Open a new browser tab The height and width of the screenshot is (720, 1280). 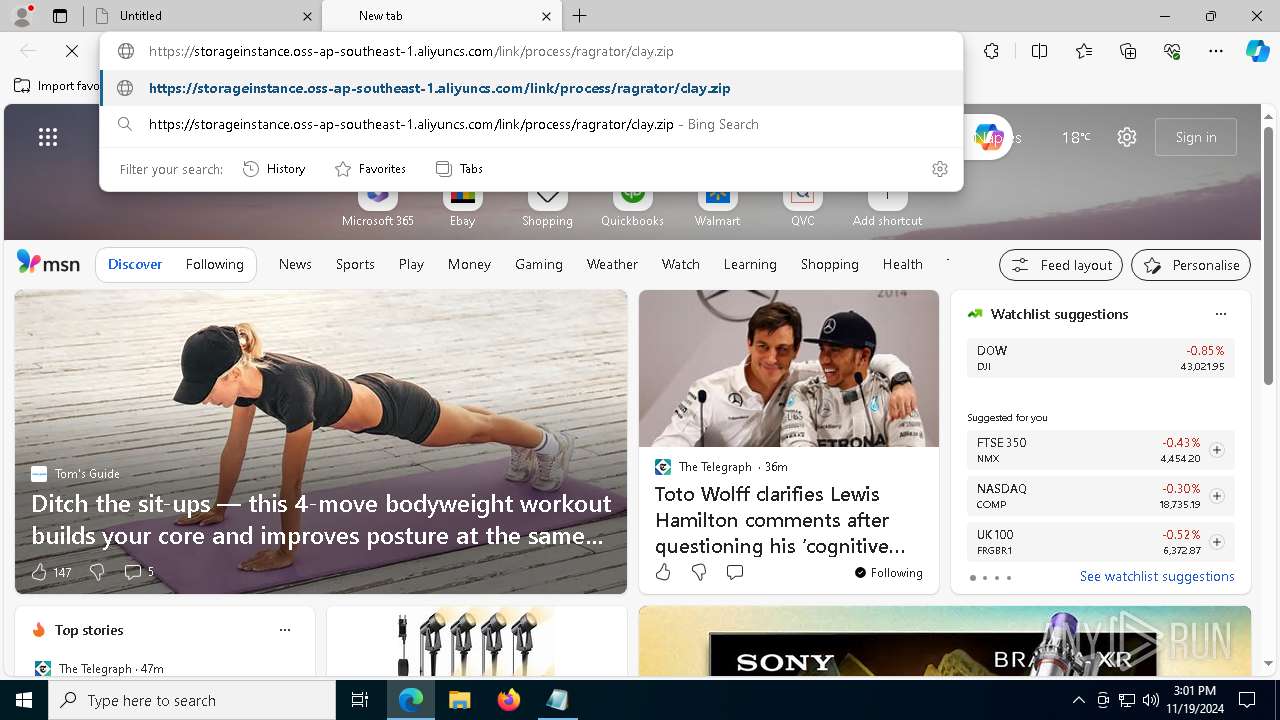coord(580,16)
